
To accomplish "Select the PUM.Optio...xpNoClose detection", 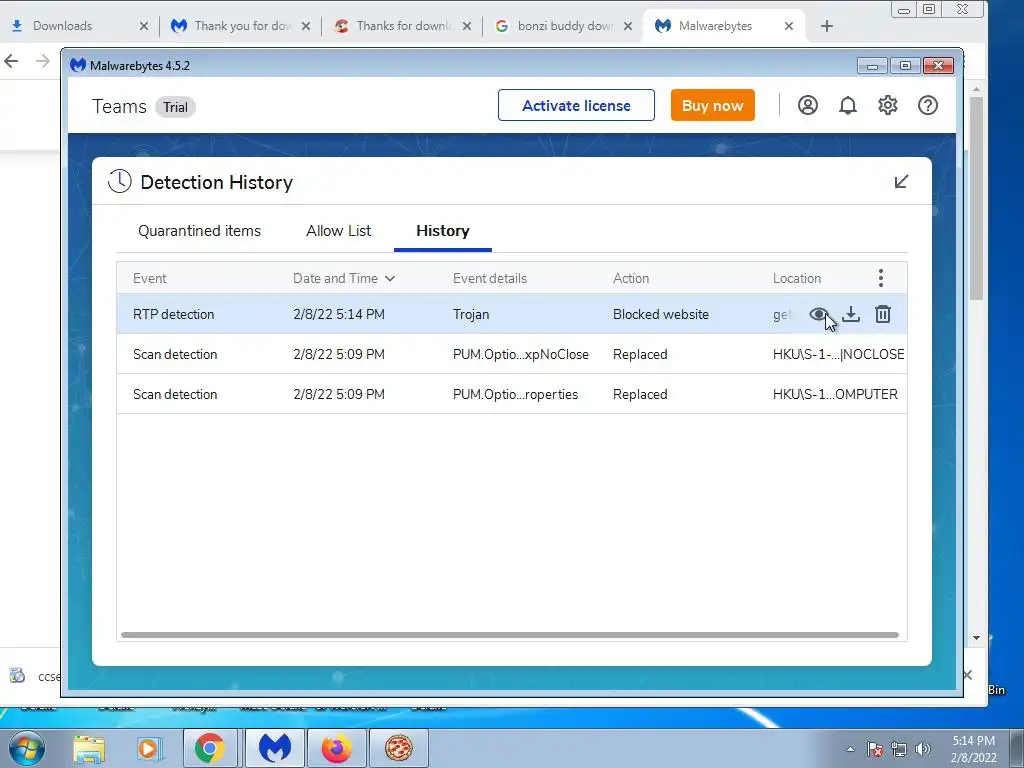I will (520, 354).
